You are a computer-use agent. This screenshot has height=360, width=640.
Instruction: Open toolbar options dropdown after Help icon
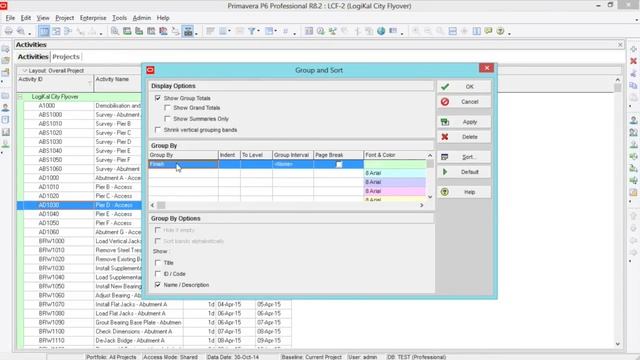pos(509,33)
